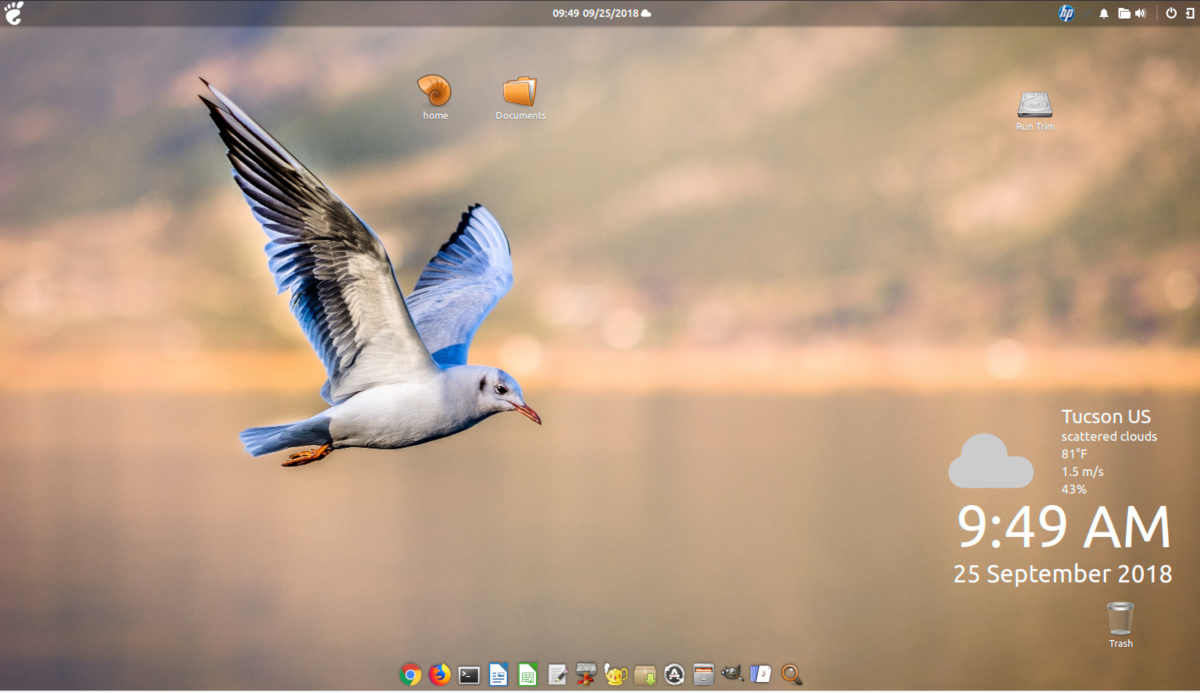This screenshot has height=693, width=1200.
Task: Click the log out icon in panel
Action: pyautogui.click(x=1189, y=13)
